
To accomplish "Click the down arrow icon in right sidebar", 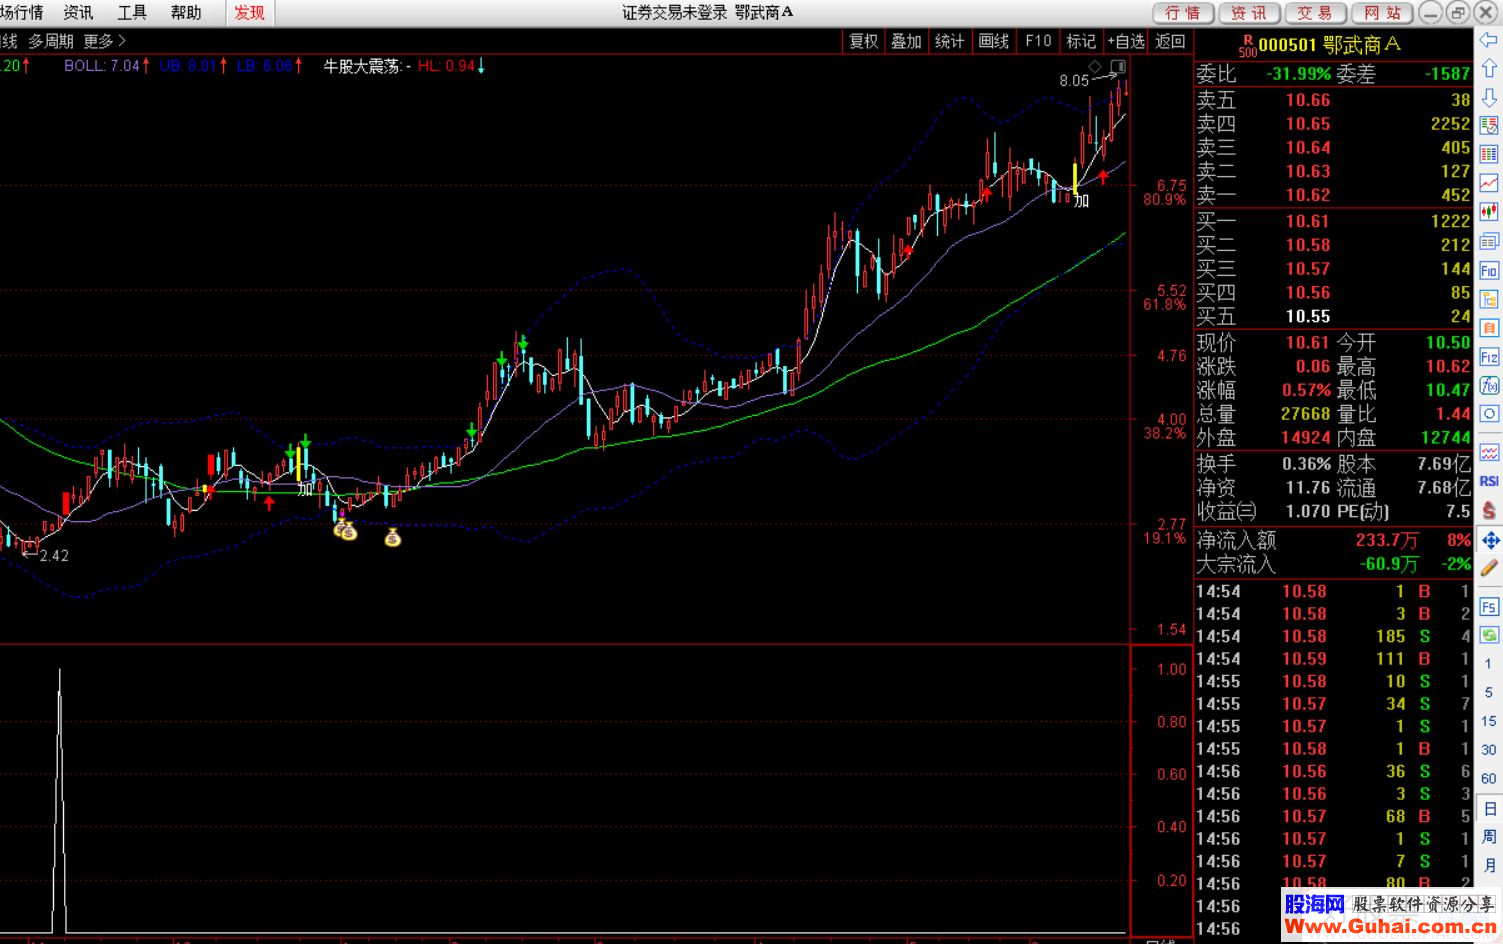I will tap(1489, 97).
